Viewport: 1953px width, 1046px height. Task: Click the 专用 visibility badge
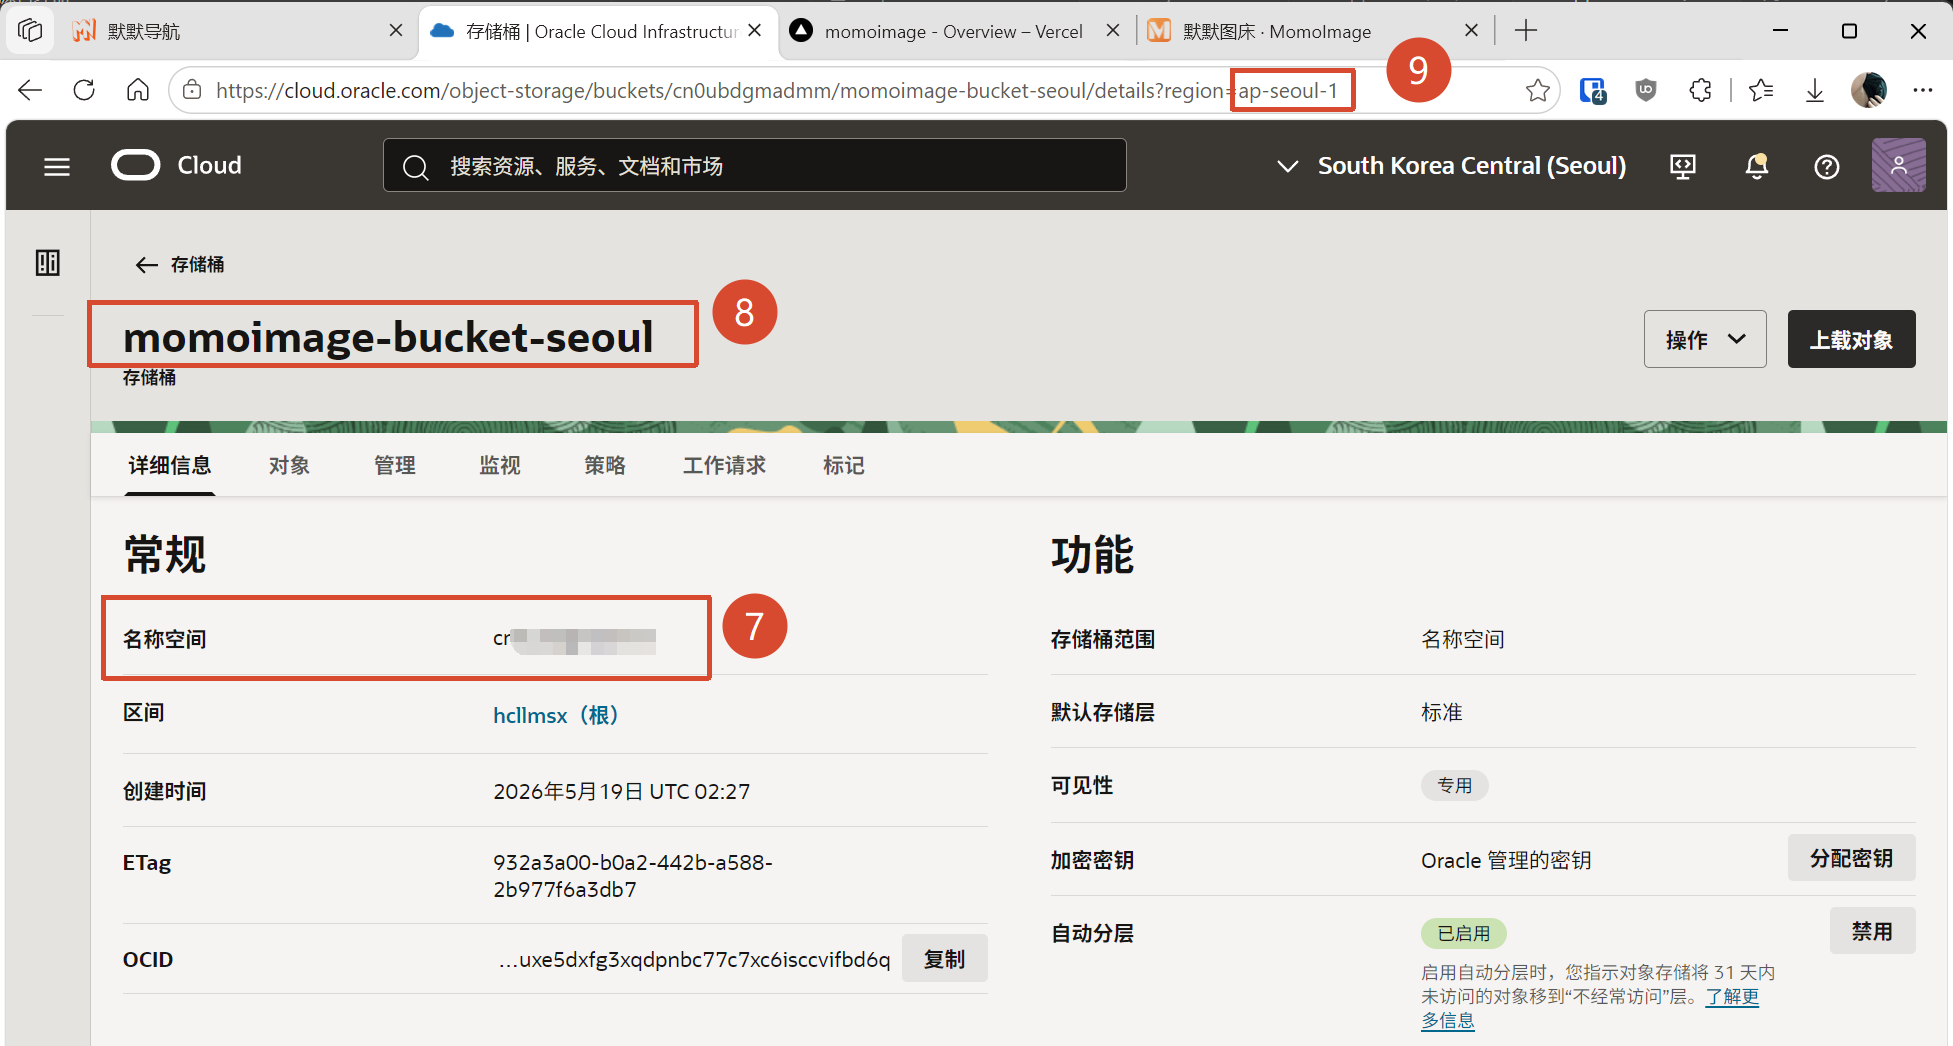click(x=1455, y=785)
